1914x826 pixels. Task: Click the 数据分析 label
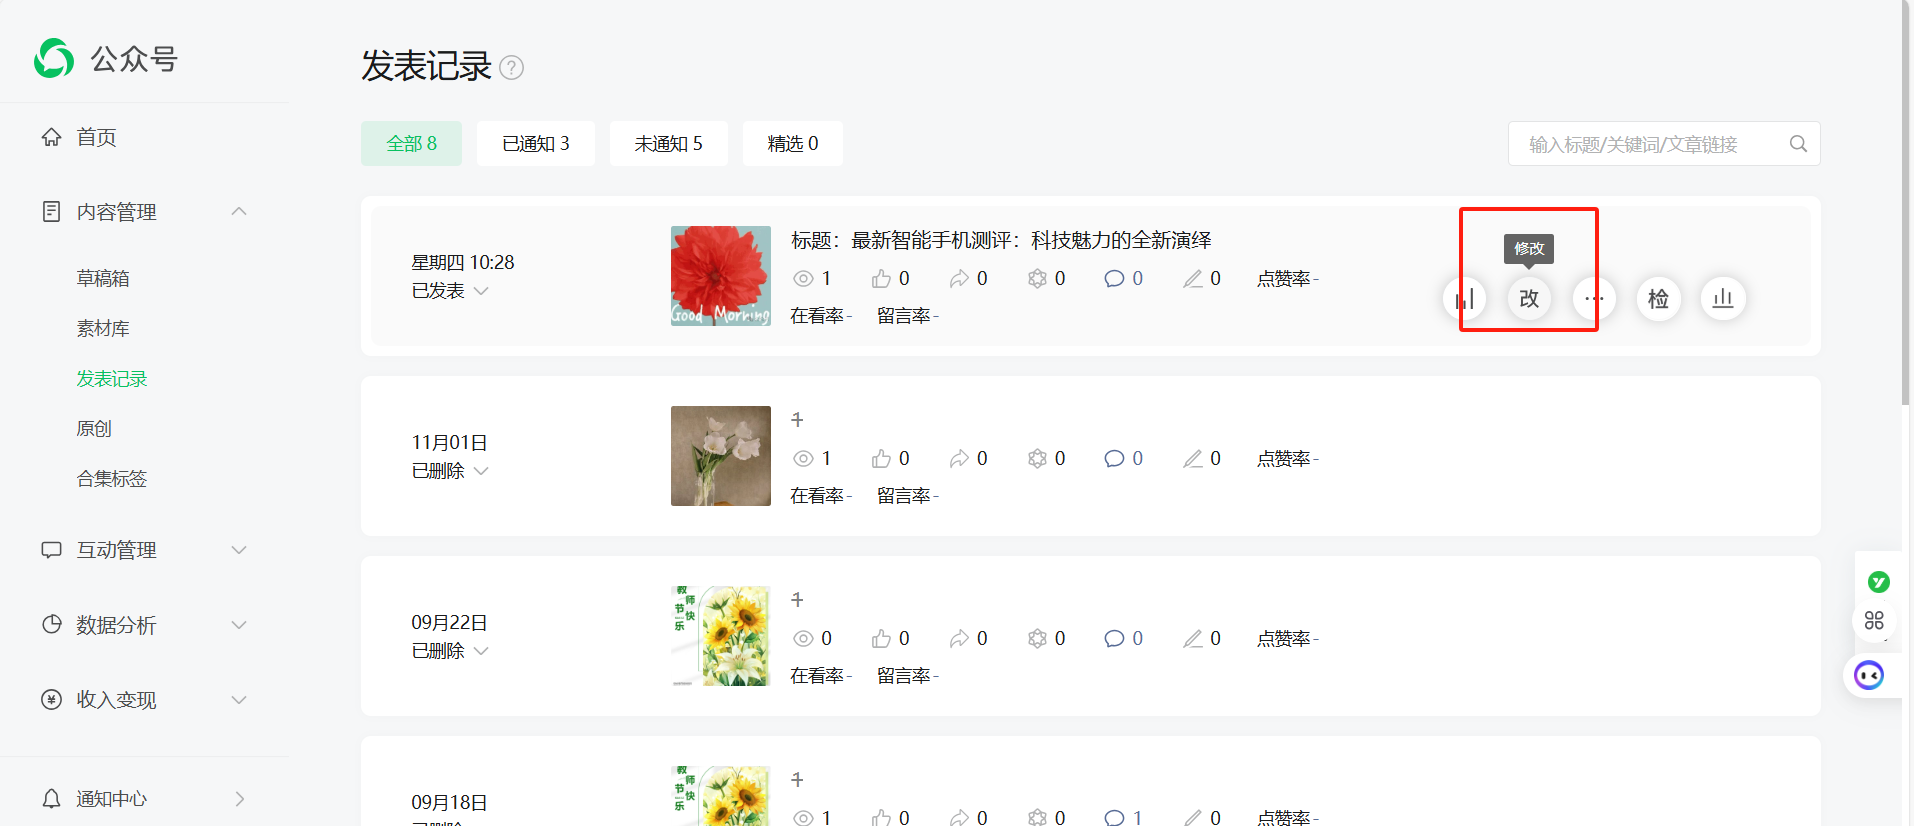[x=116, y=625]
